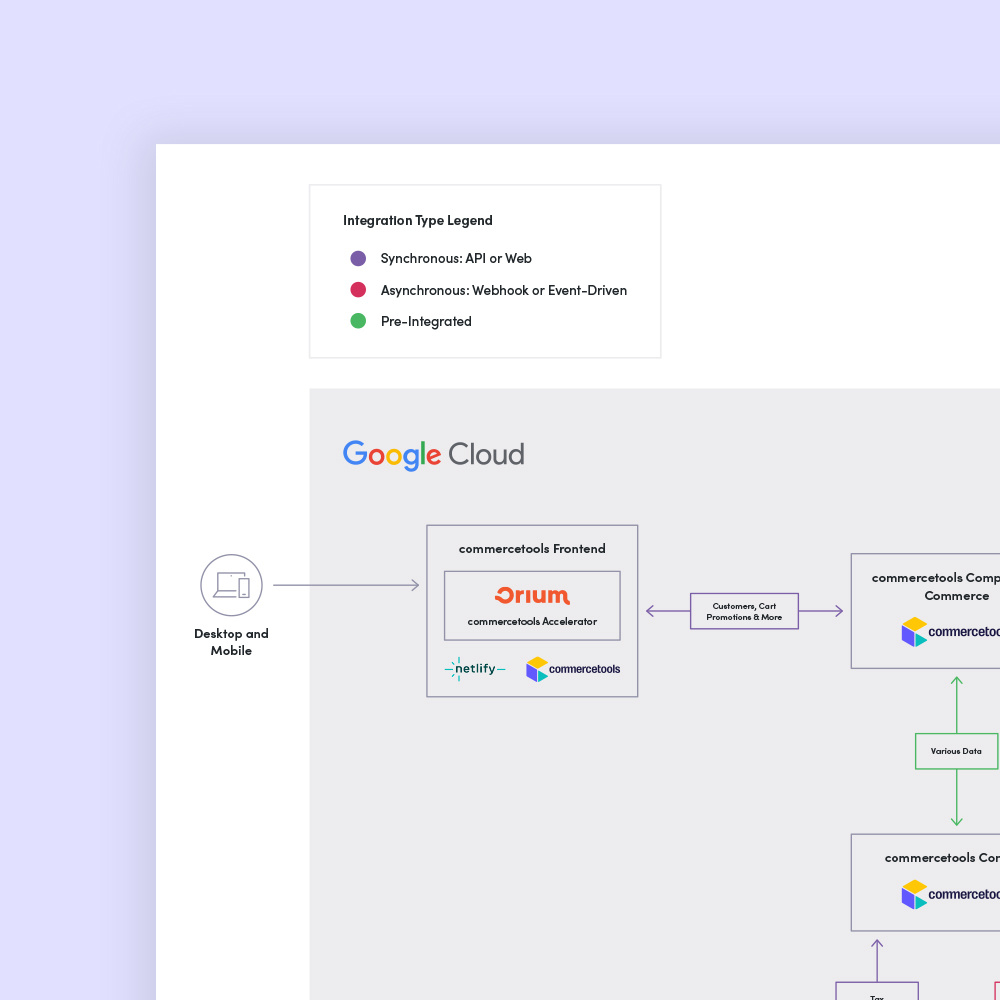This screenshot has width=1000, height=1000.
Task: Click the green Pre-Integrated legend dot
Action: 358,321
